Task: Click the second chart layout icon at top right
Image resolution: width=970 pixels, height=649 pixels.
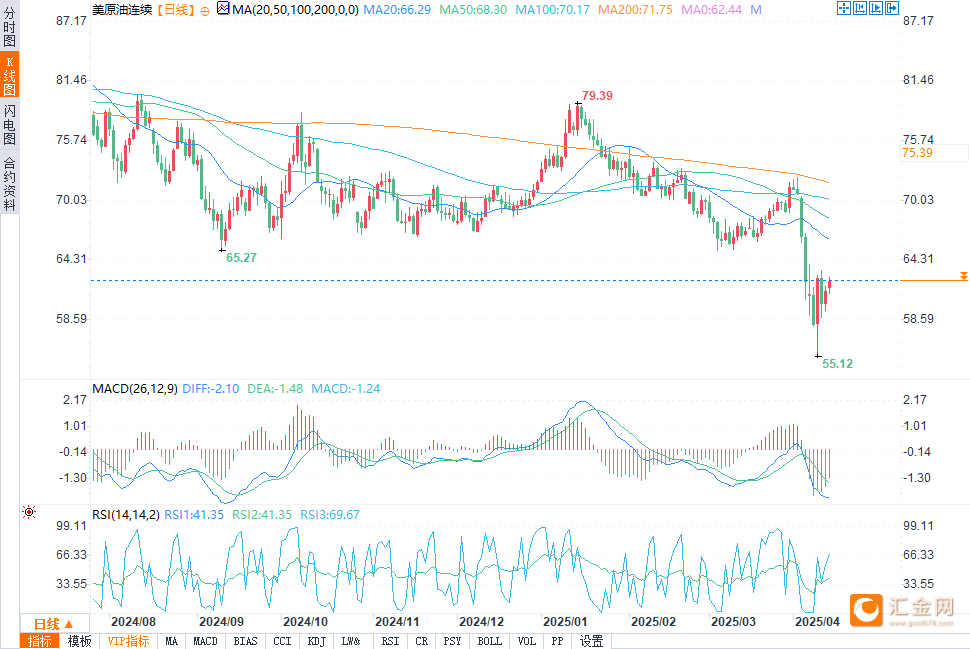Action: click(x=859, y=8)
